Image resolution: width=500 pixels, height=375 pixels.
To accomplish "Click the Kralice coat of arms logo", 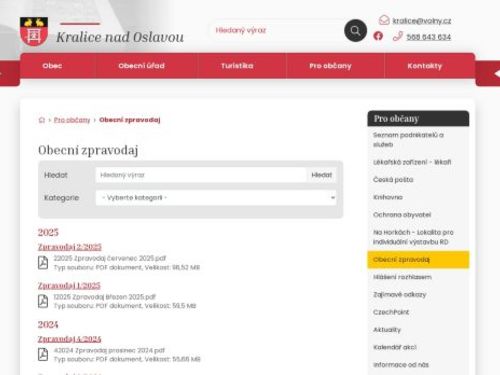I will tap(34, 31).
